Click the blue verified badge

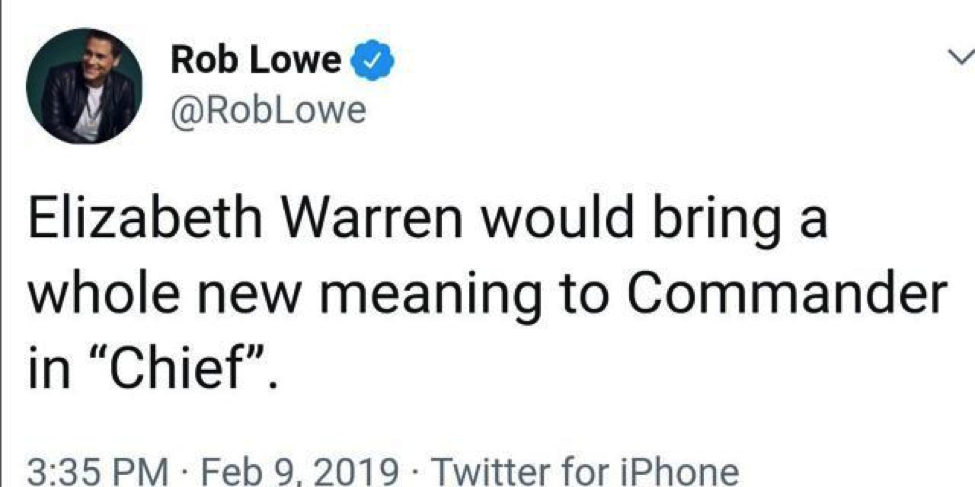(x=370, y=63)
